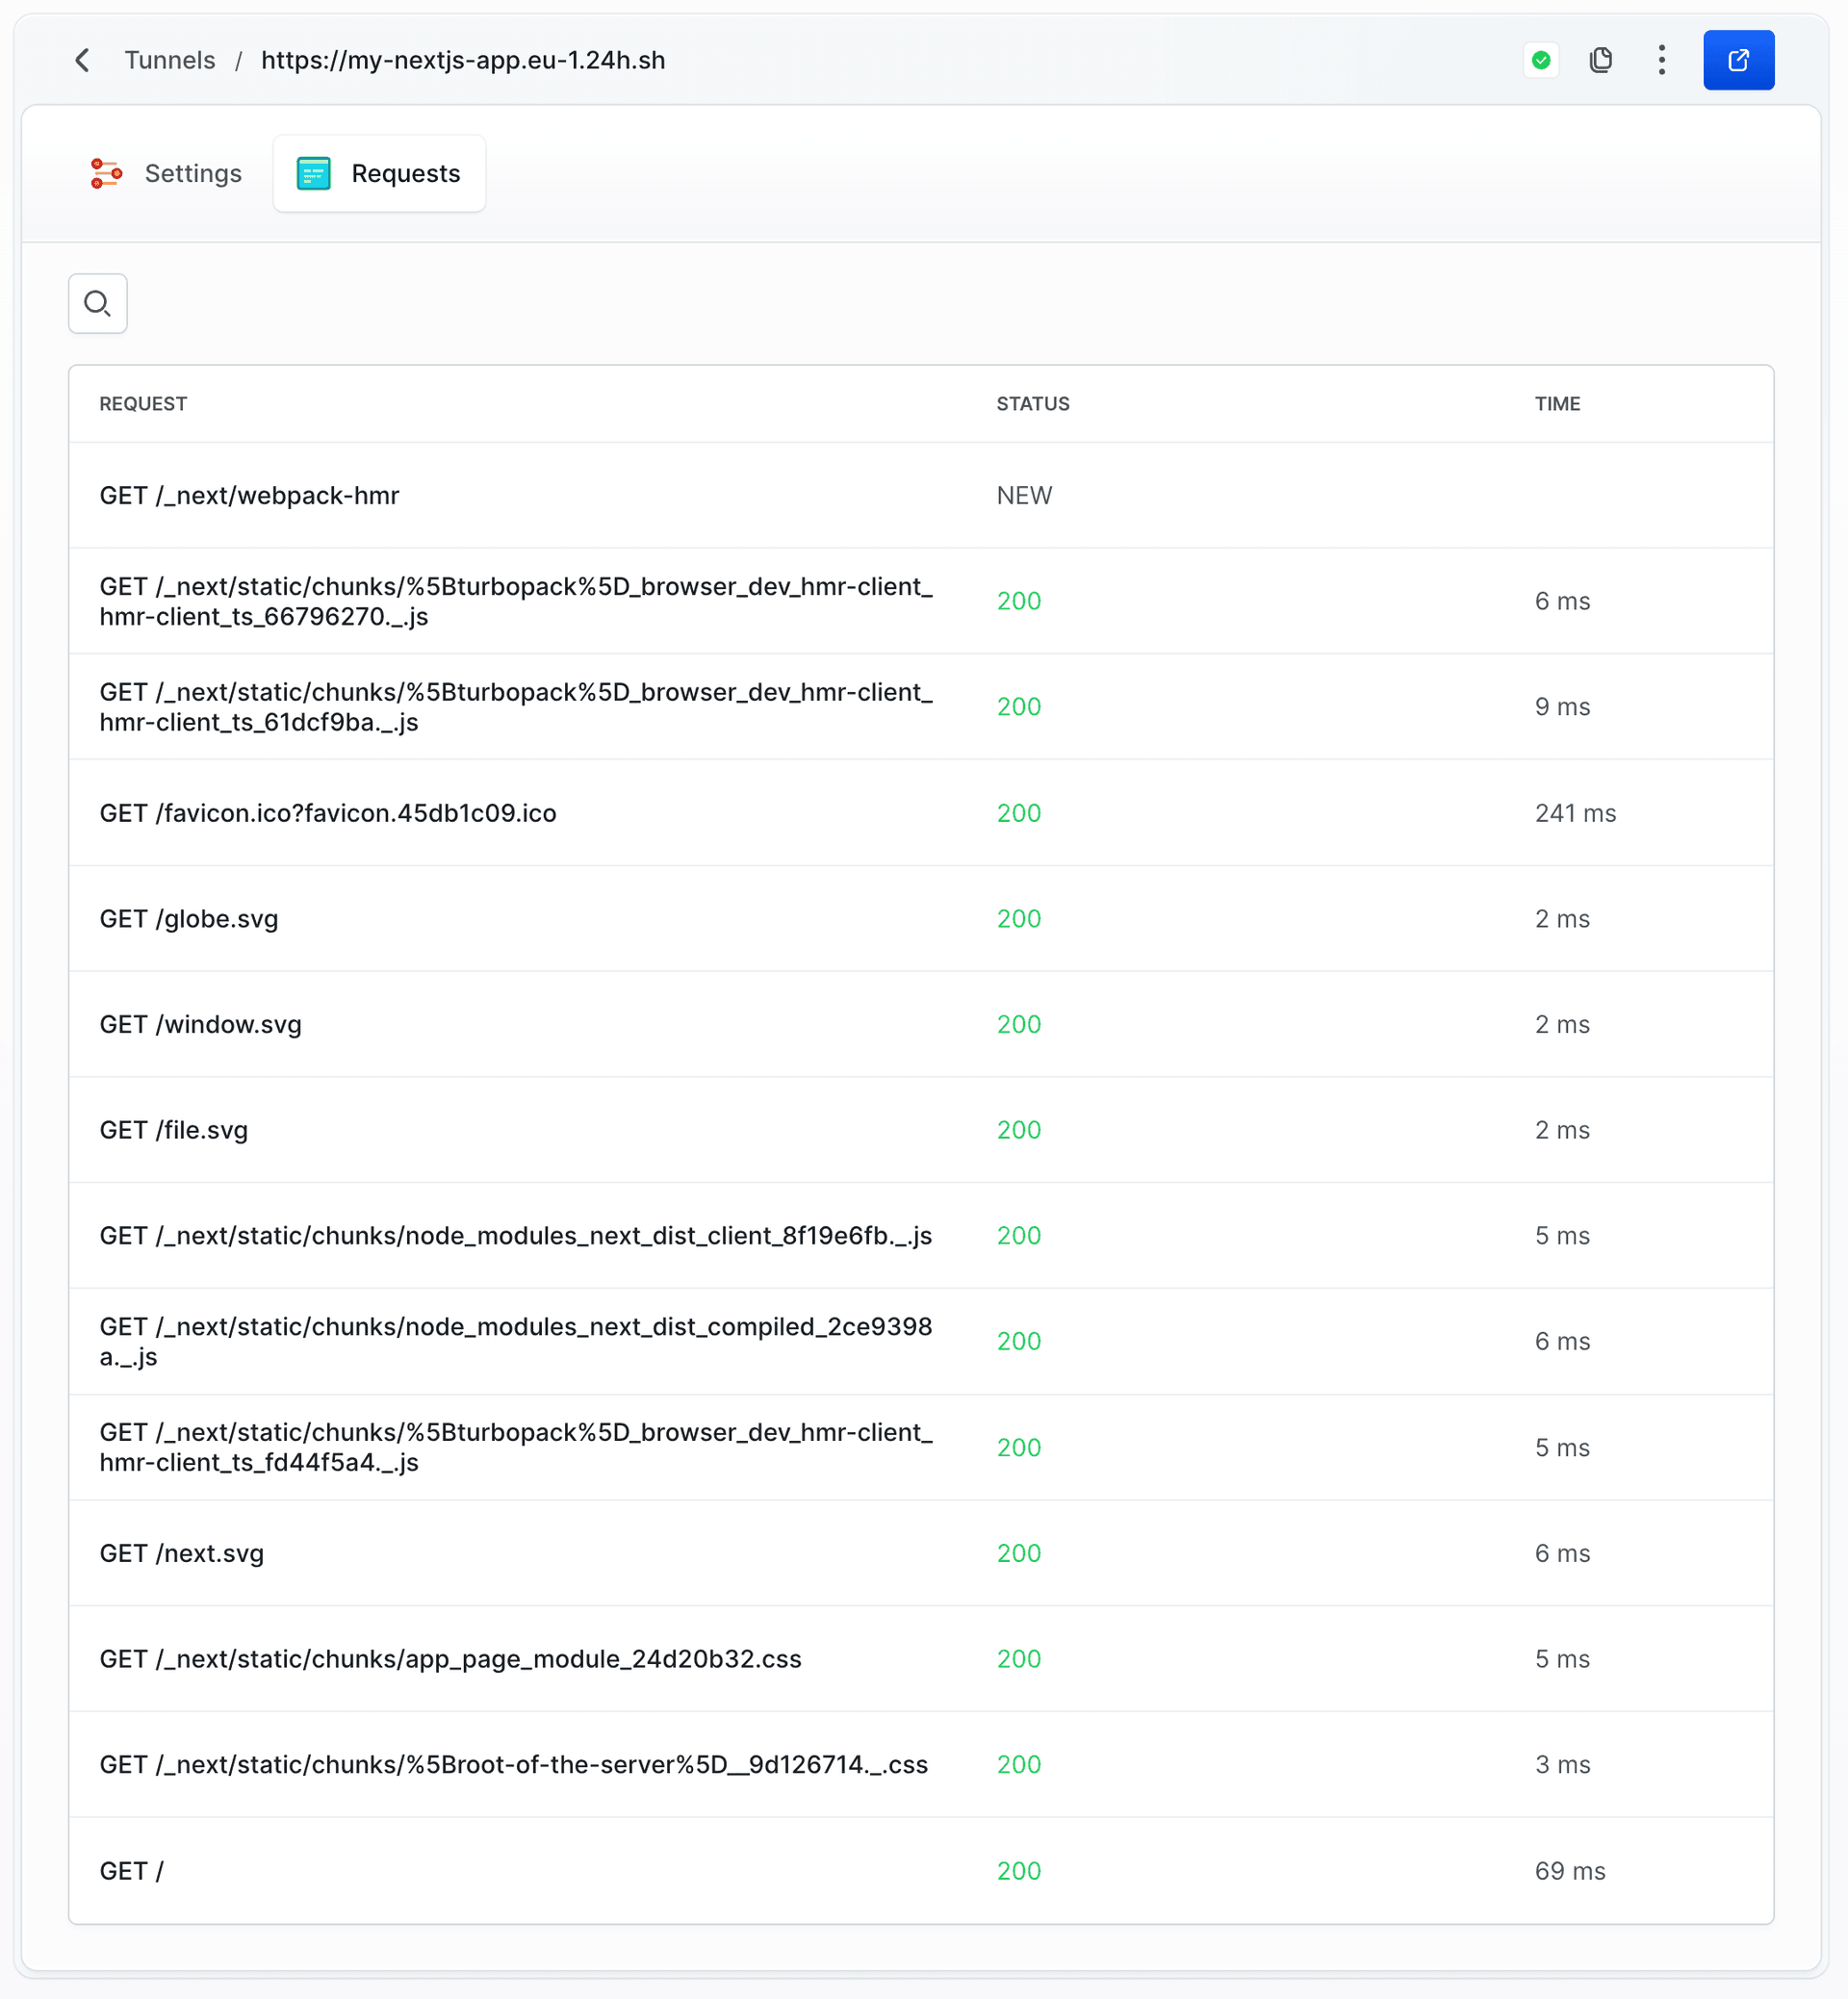Click the Requests tab icon
This screenshot has width=1848, height=1999.
click(313, 173)
